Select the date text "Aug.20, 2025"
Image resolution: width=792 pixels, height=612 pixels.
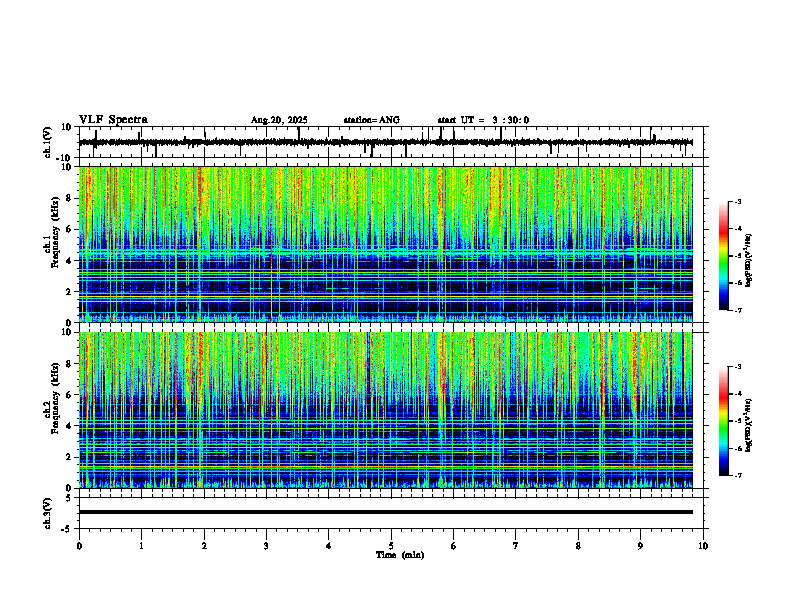point(279,120)
